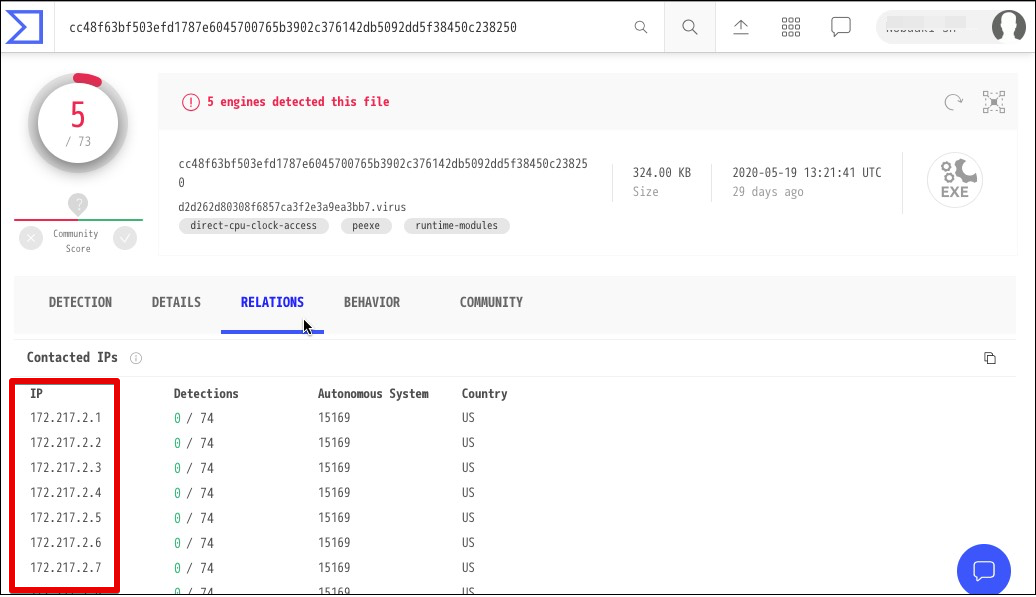Vote malicious with community X button
The image size is (1036, 597).
pyautogui.click(x=31, y=238)
